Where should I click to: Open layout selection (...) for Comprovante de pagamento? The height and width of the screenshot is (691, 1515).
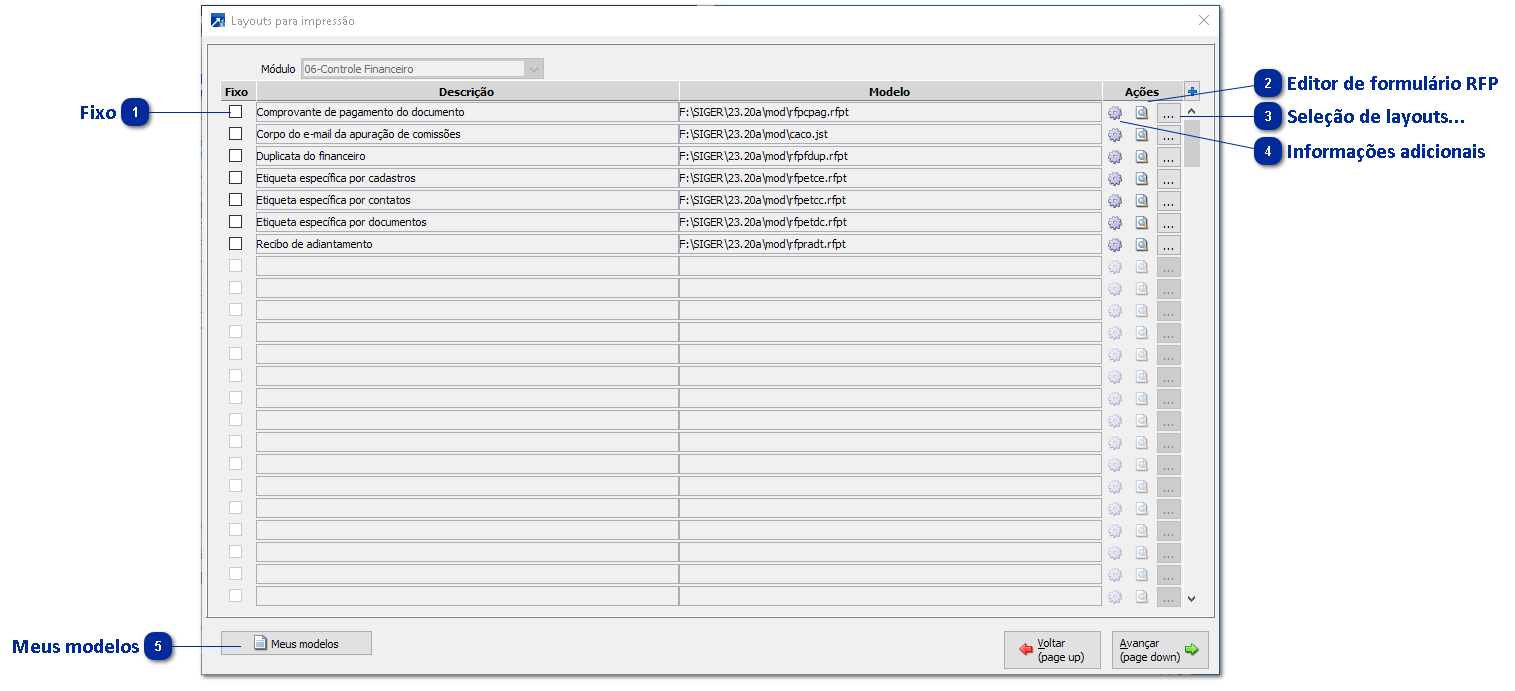[1168, 113]
